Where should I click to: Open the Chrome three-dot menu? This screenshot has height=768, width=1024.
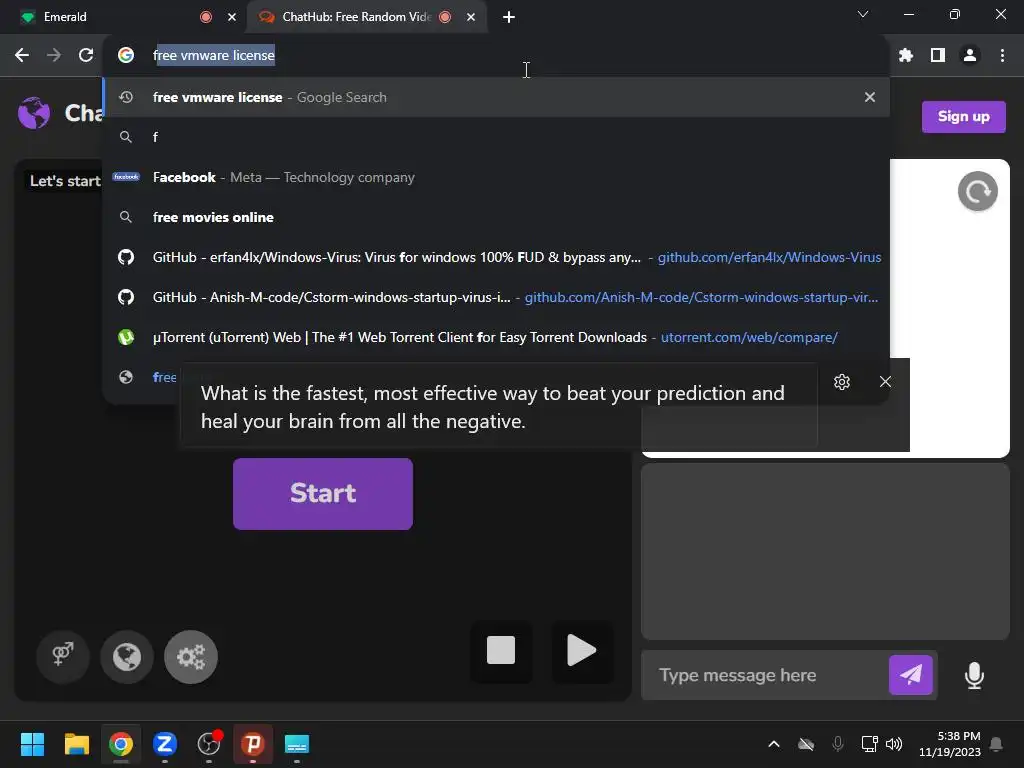pos(1002,56)
